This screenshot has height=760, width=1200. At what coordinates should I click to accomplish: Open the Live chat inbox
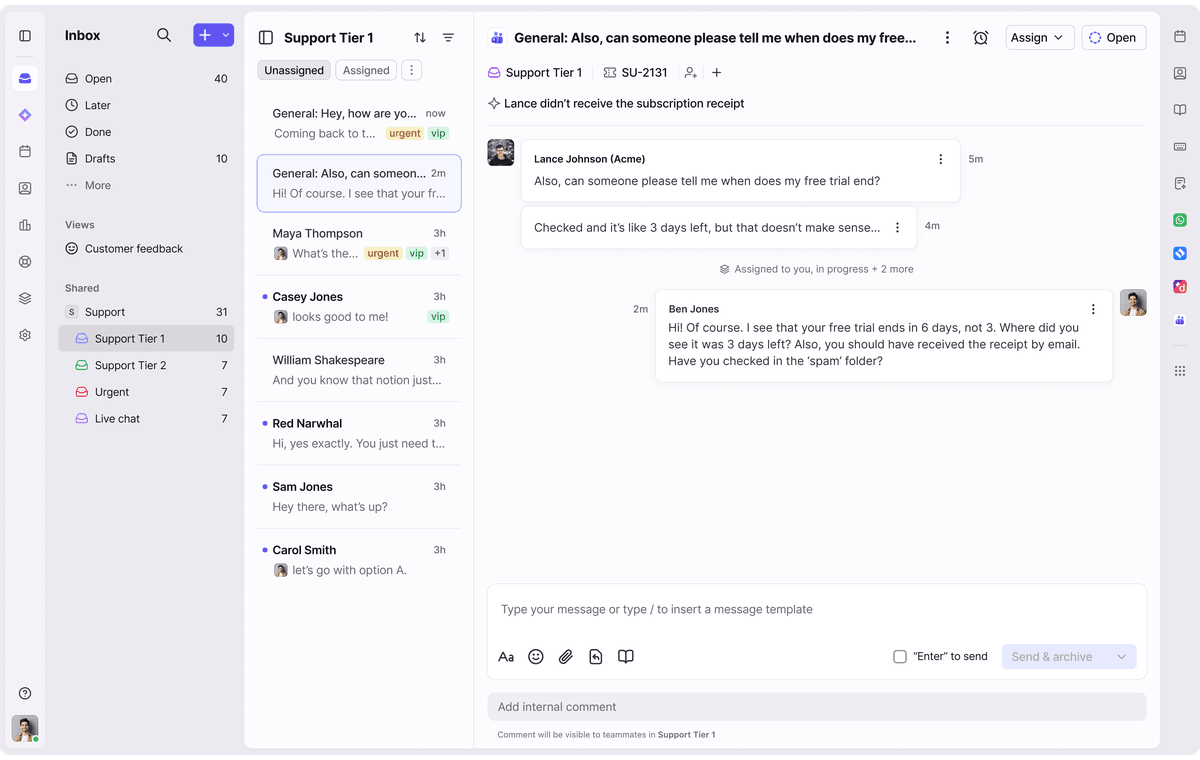pyautogui.click(x=146, y=419)
